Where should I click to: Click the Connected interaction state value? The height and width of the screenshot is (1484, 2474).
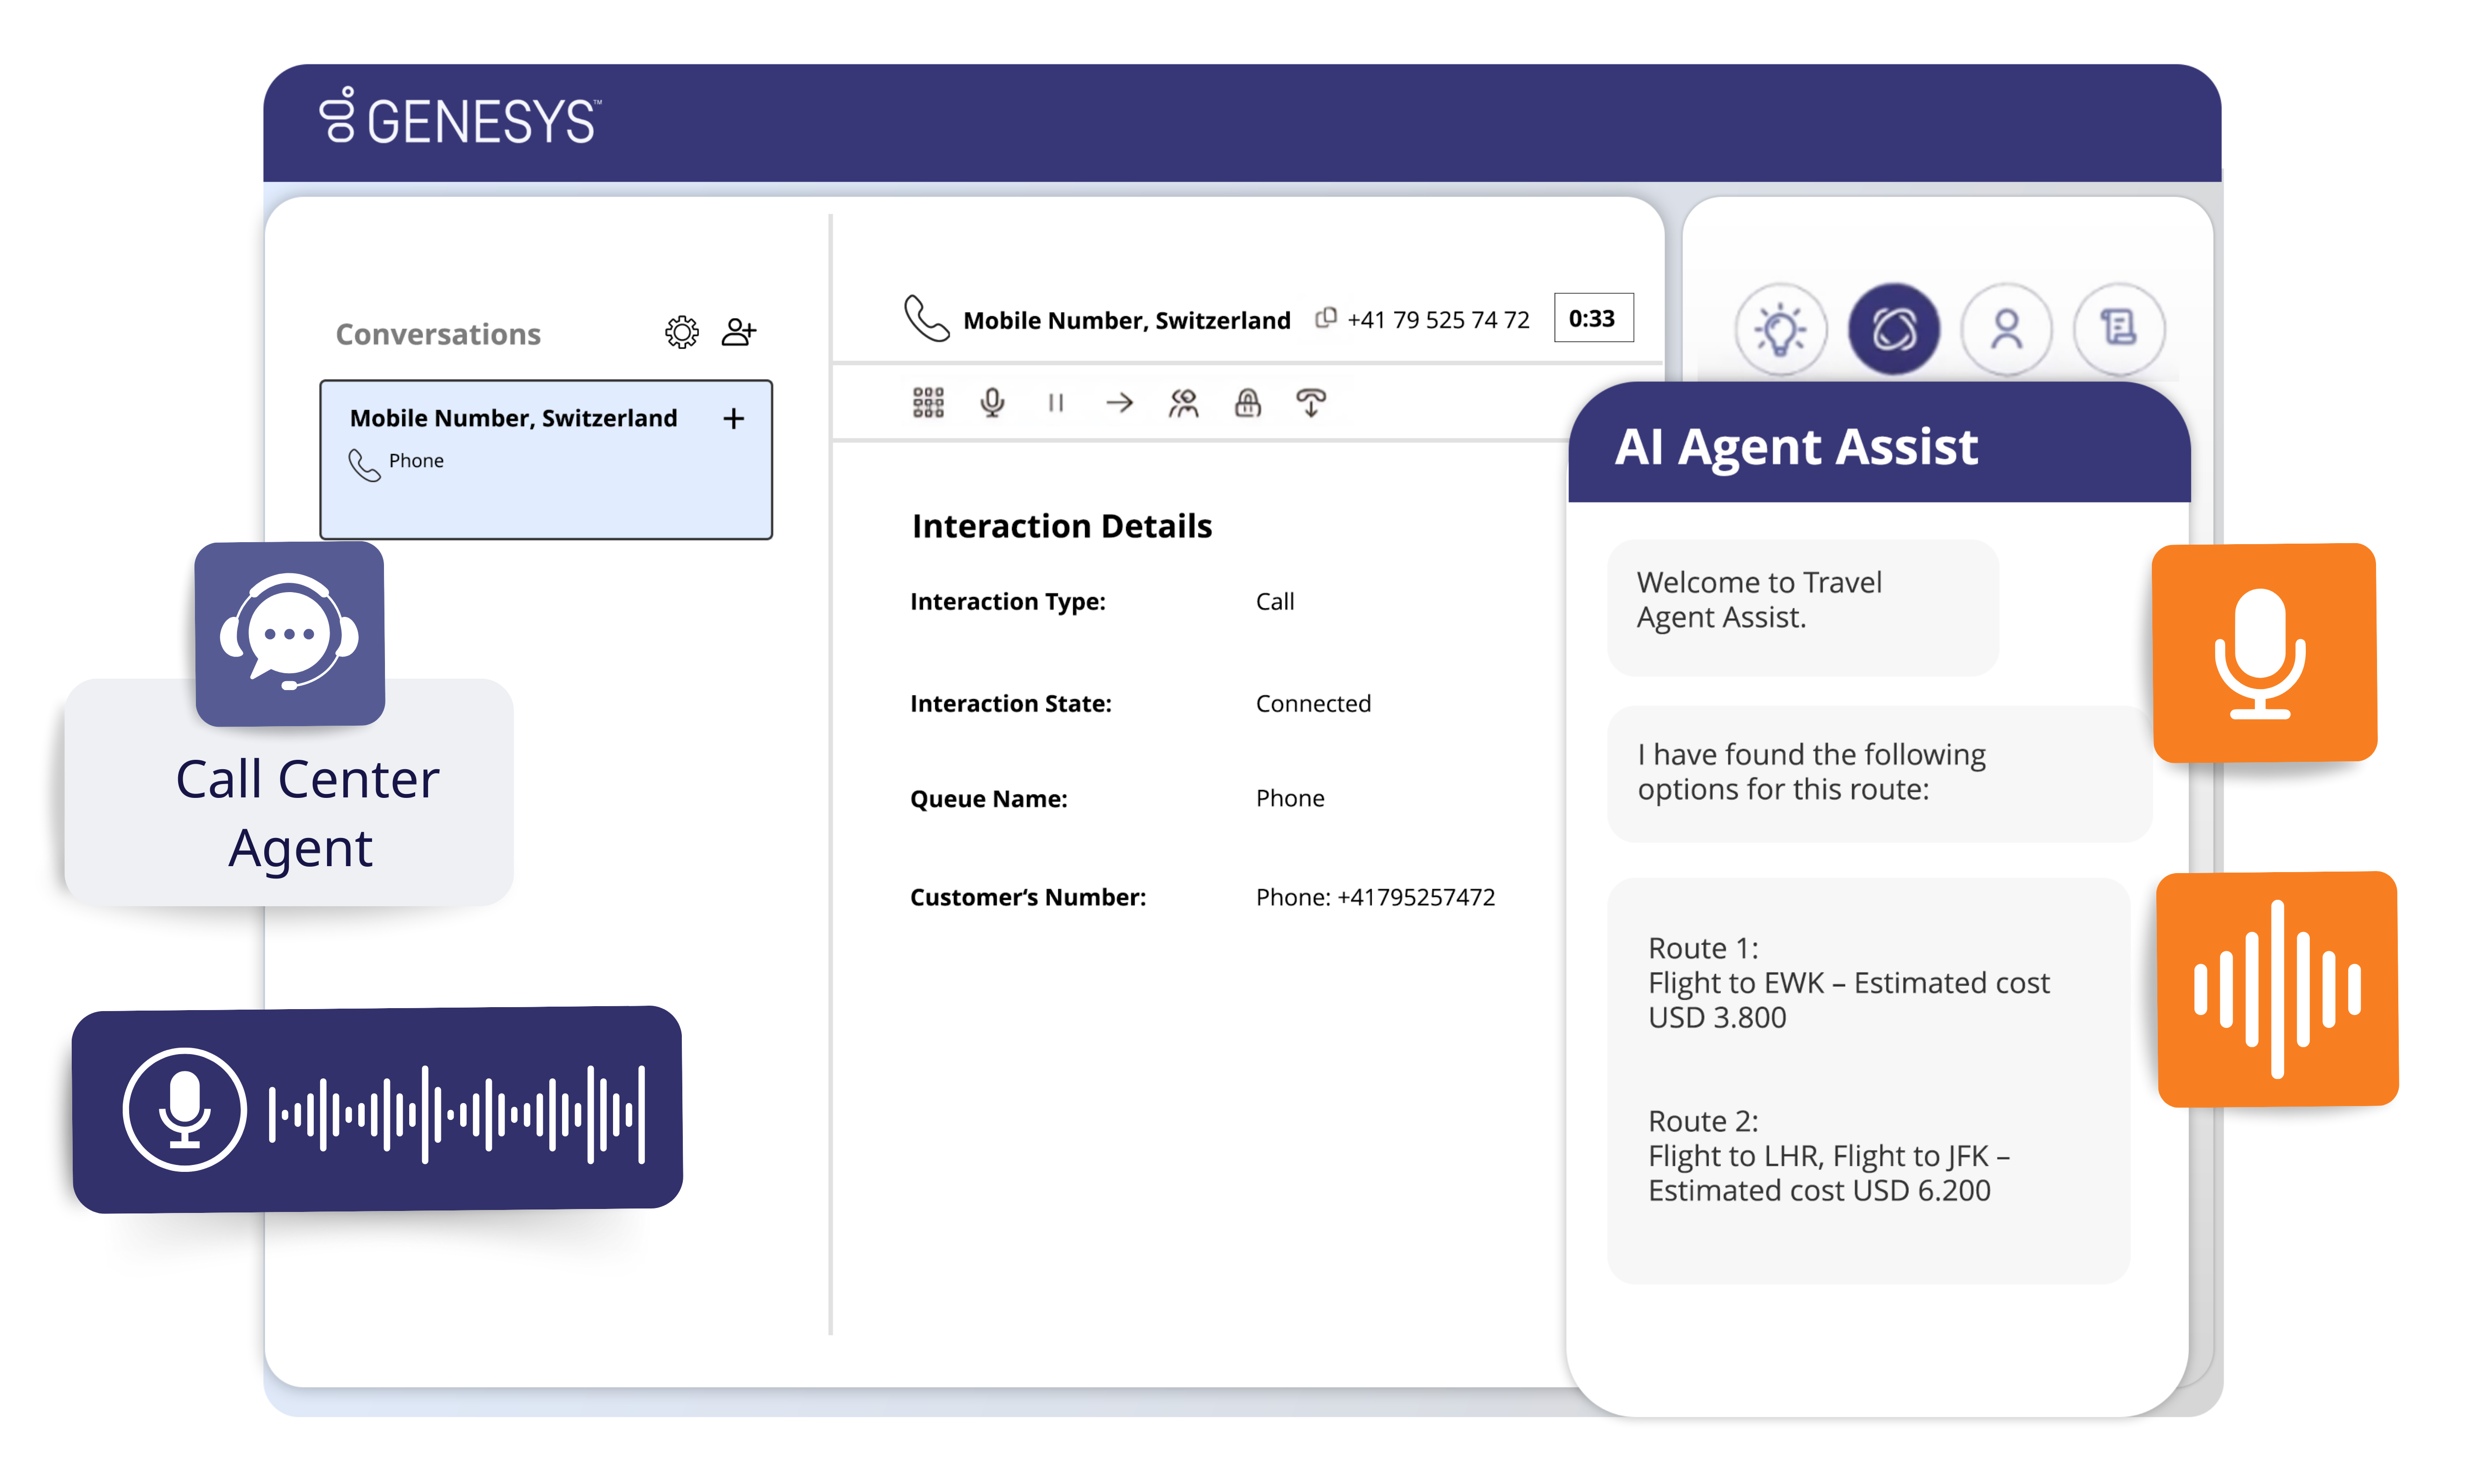(1313, 703)
